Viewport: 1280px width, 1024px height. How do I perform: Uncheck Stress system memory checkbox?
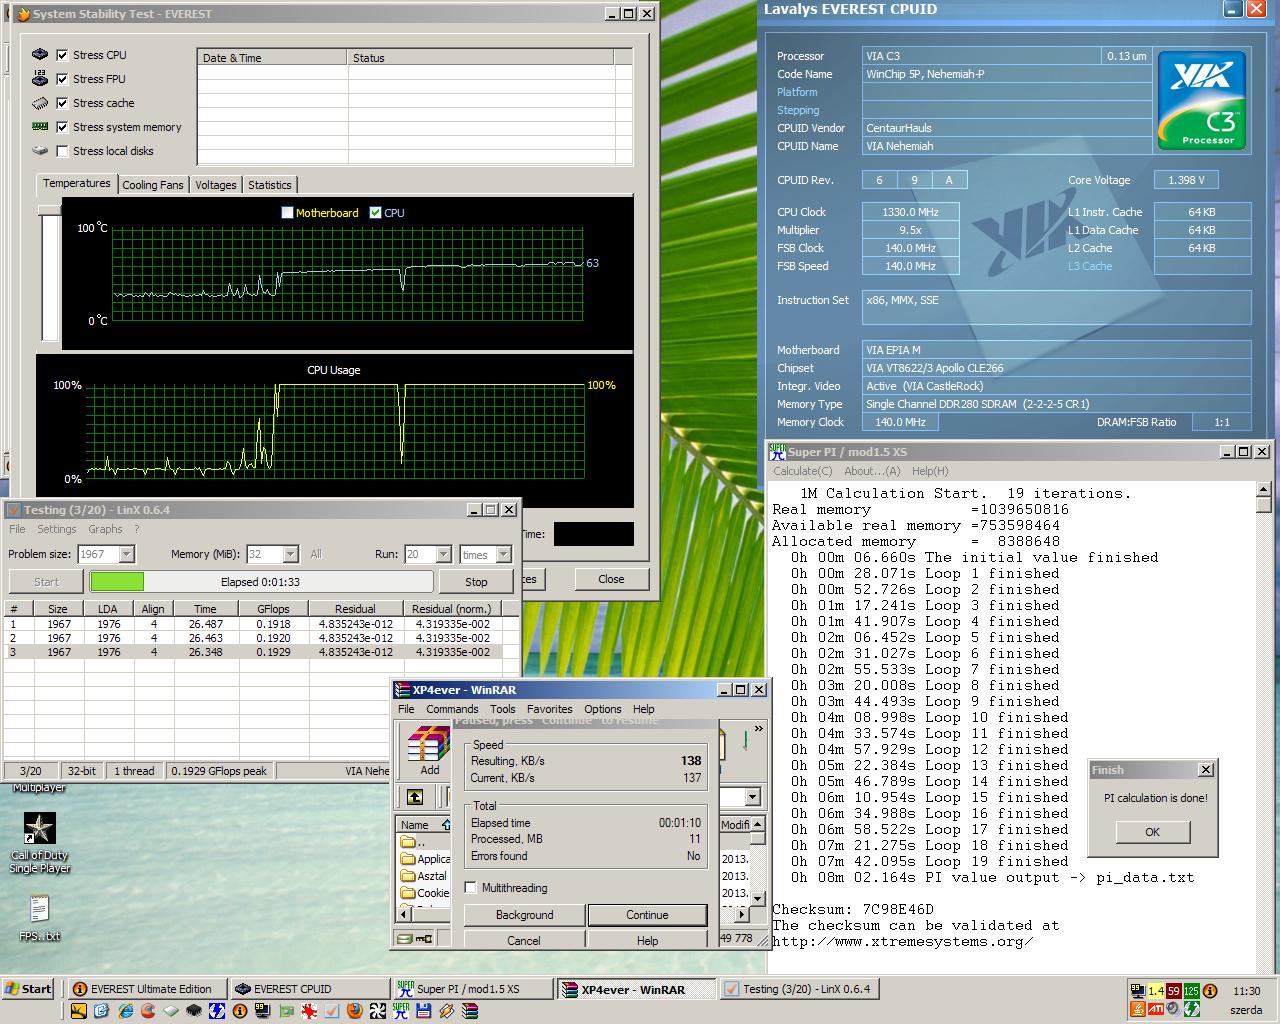click(x=63, y=127)
